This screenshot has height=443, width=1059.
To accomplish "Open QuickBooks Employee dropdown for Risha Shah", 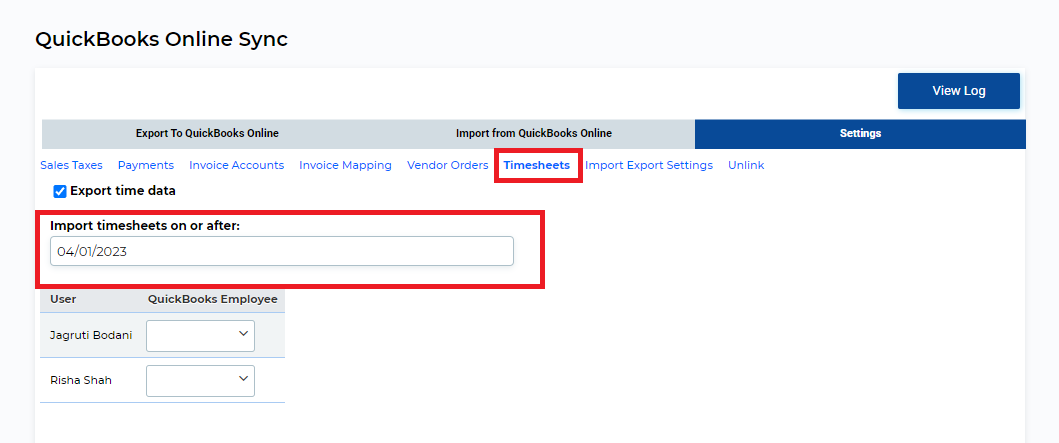I will click(x=201, y=381).
